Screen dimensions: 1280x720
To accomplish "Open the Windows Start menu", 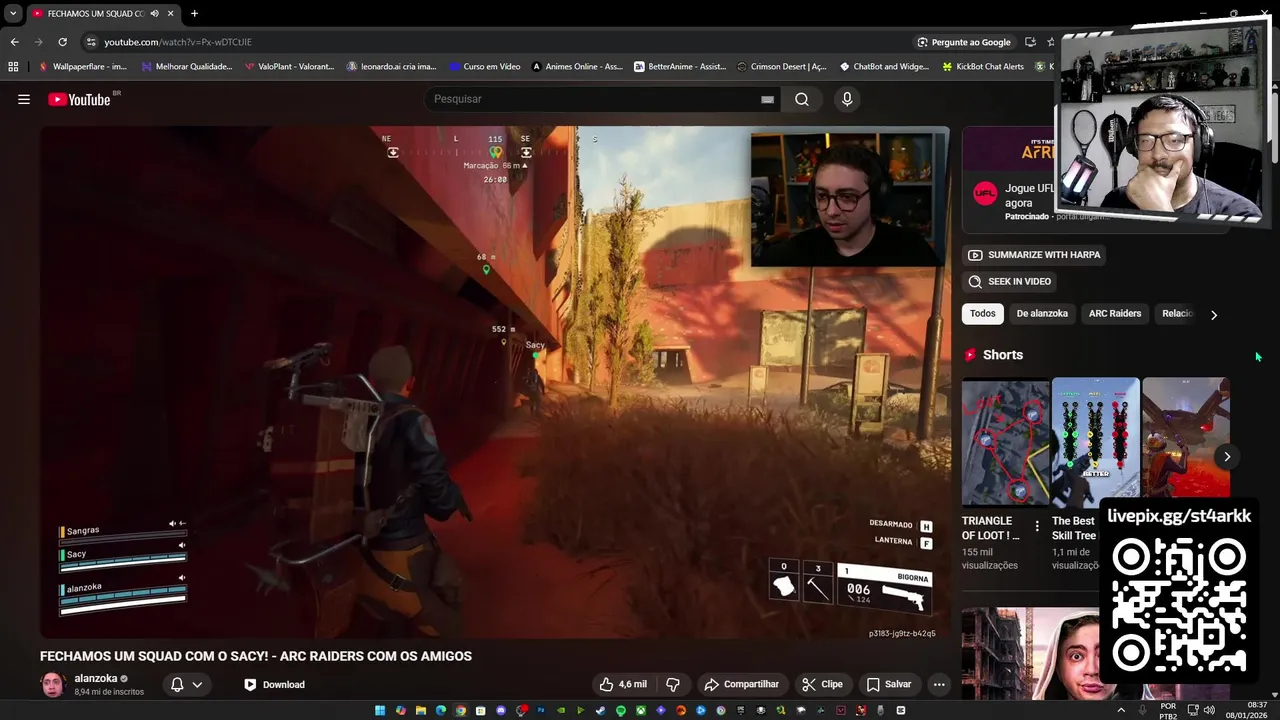I will pyautogui.click(x=380, y=710).
